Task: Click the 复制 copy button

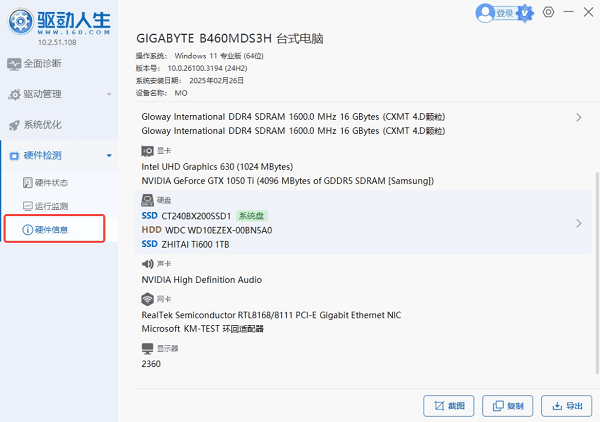Action: pyautogui.click(x=508, y=406)
